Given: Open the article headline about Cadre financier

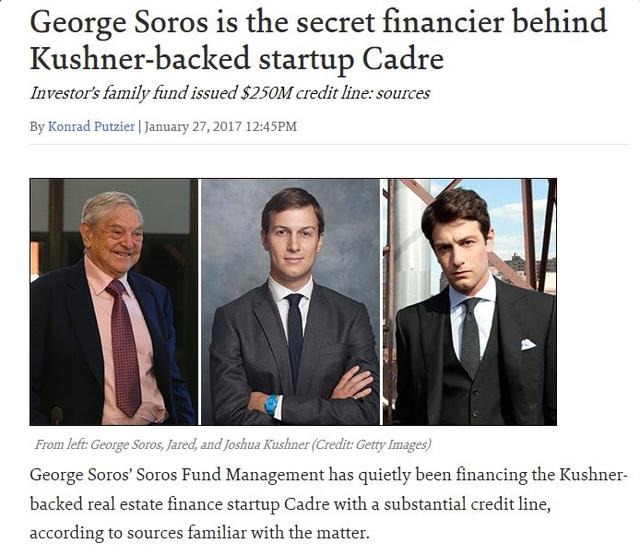Looking at the screenshot, I should coord(318,39).
